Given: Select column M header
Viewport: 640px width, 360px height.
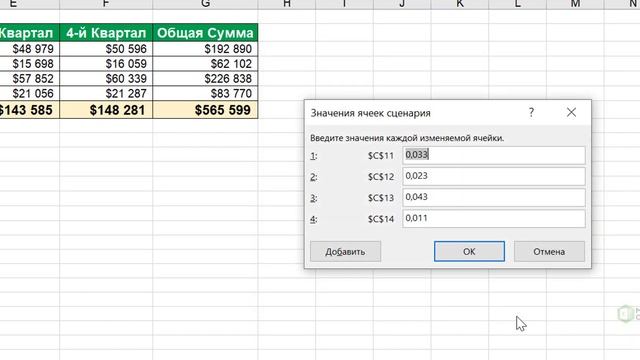Looking at the screenshot, I should pyautogui.click(x=575, y=4).
